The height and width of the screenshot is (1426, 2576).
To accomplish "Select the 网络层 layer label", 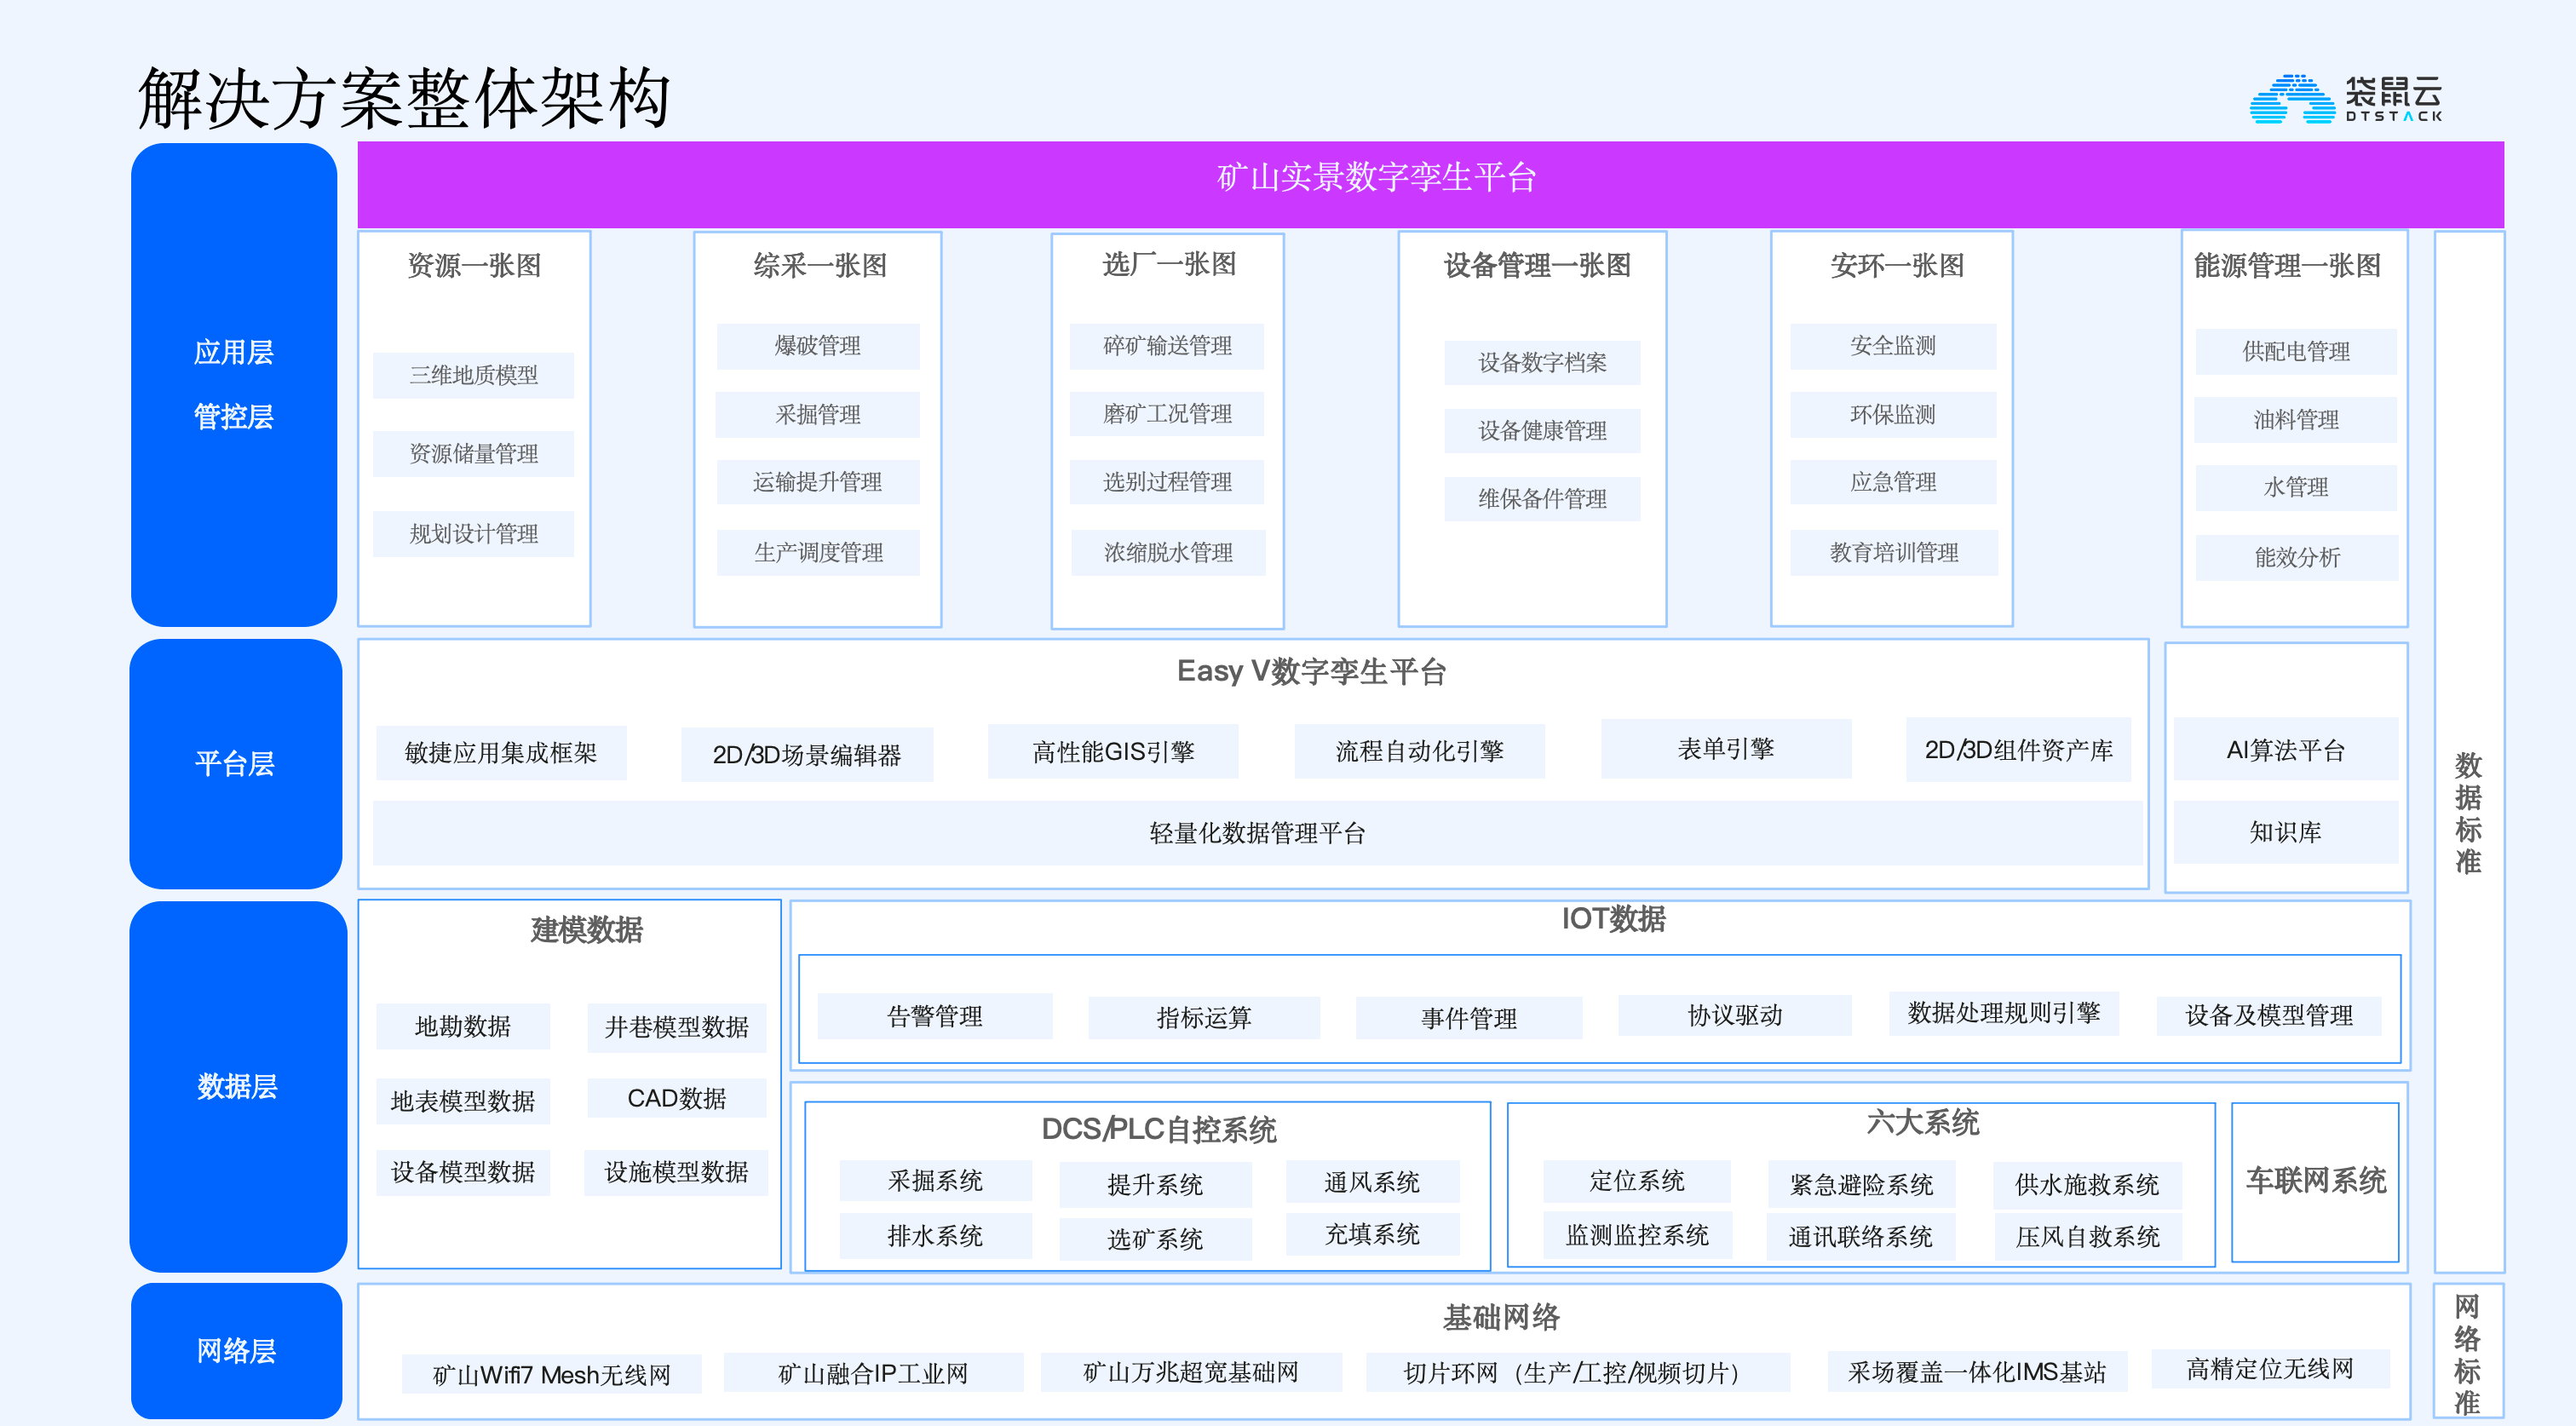I will click(x=236, y=1350).
